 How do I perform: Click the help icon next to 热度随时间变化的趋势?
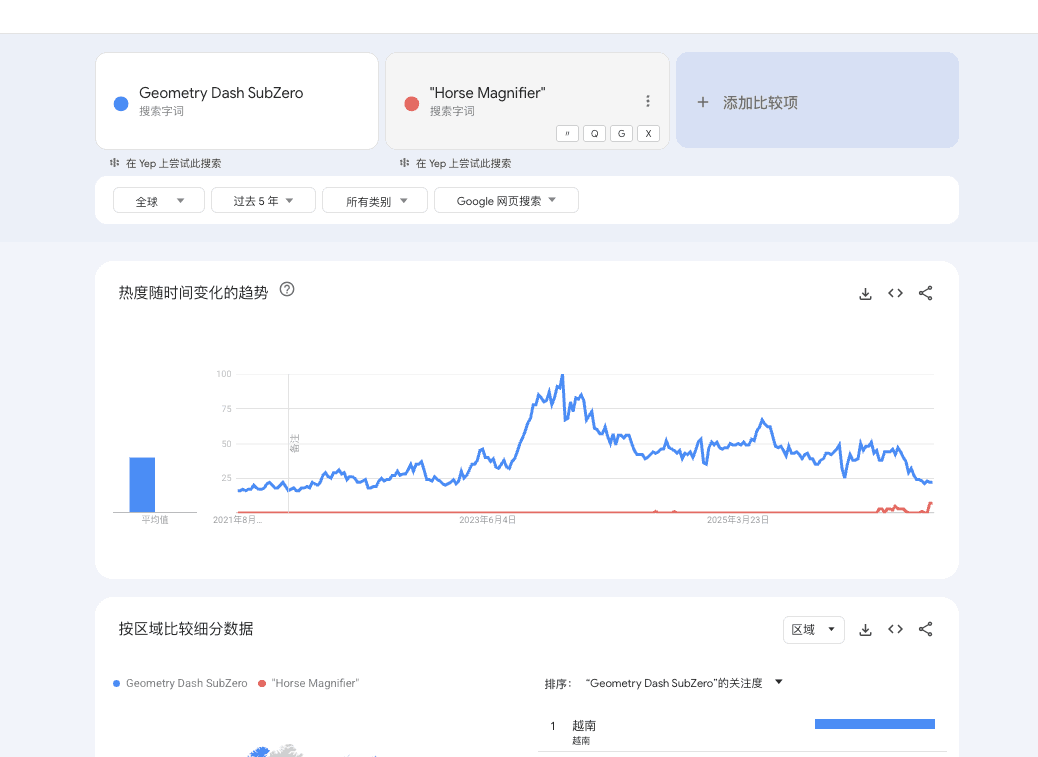(287, 289)
